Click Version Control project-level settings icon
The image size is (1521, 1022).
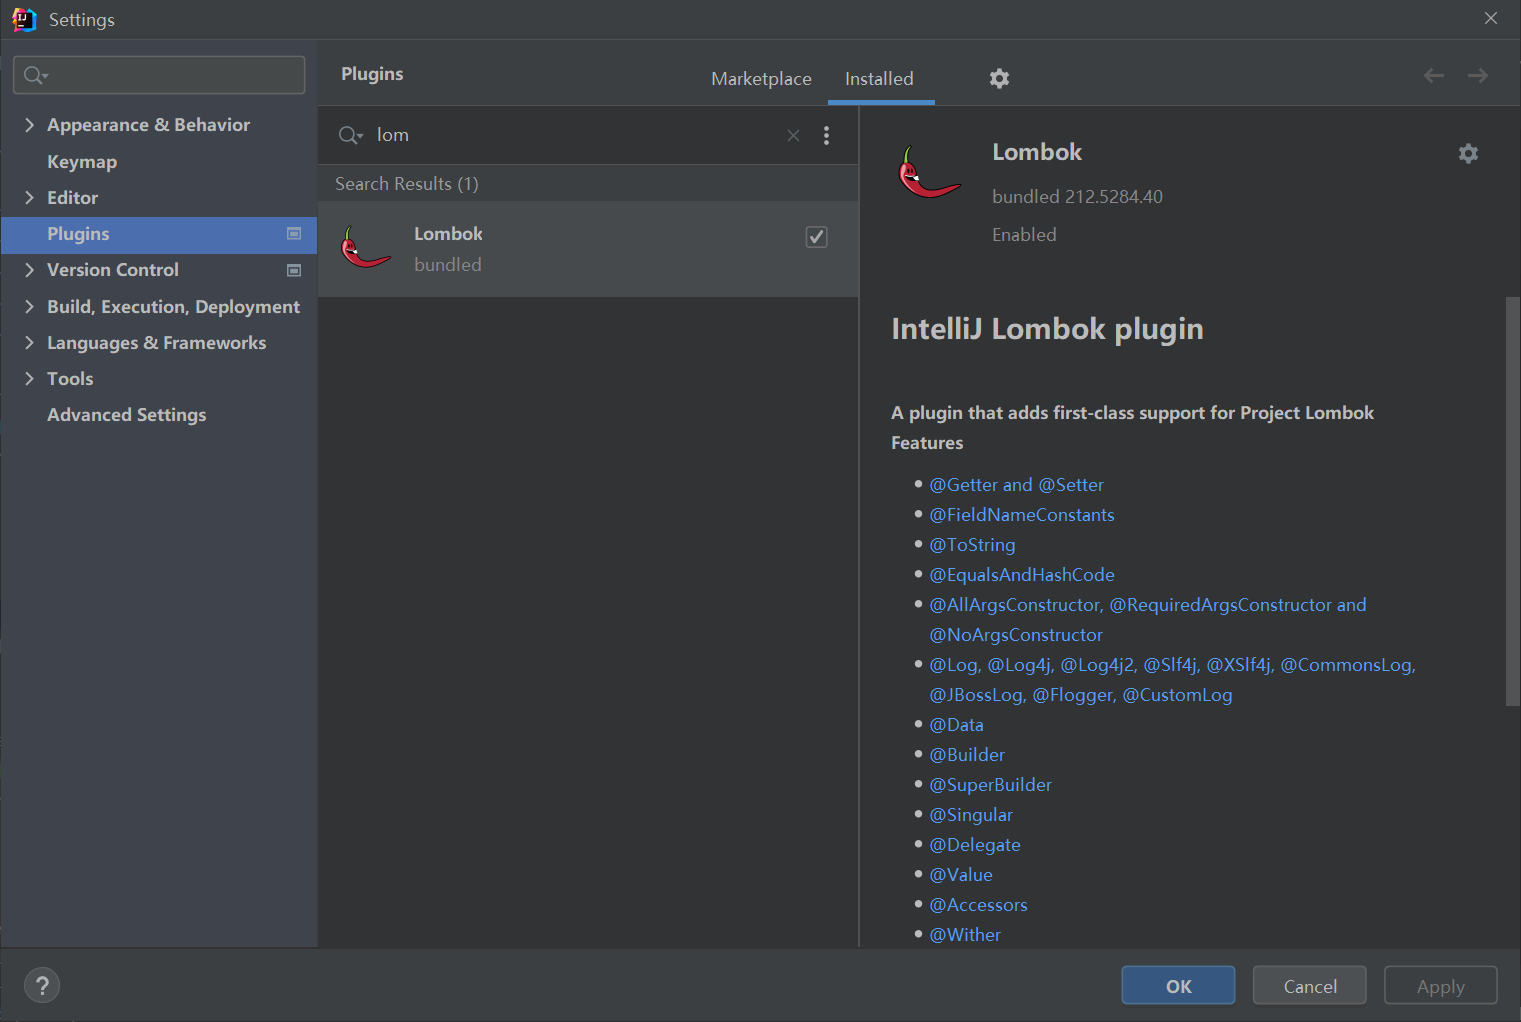tap(294, 270)
